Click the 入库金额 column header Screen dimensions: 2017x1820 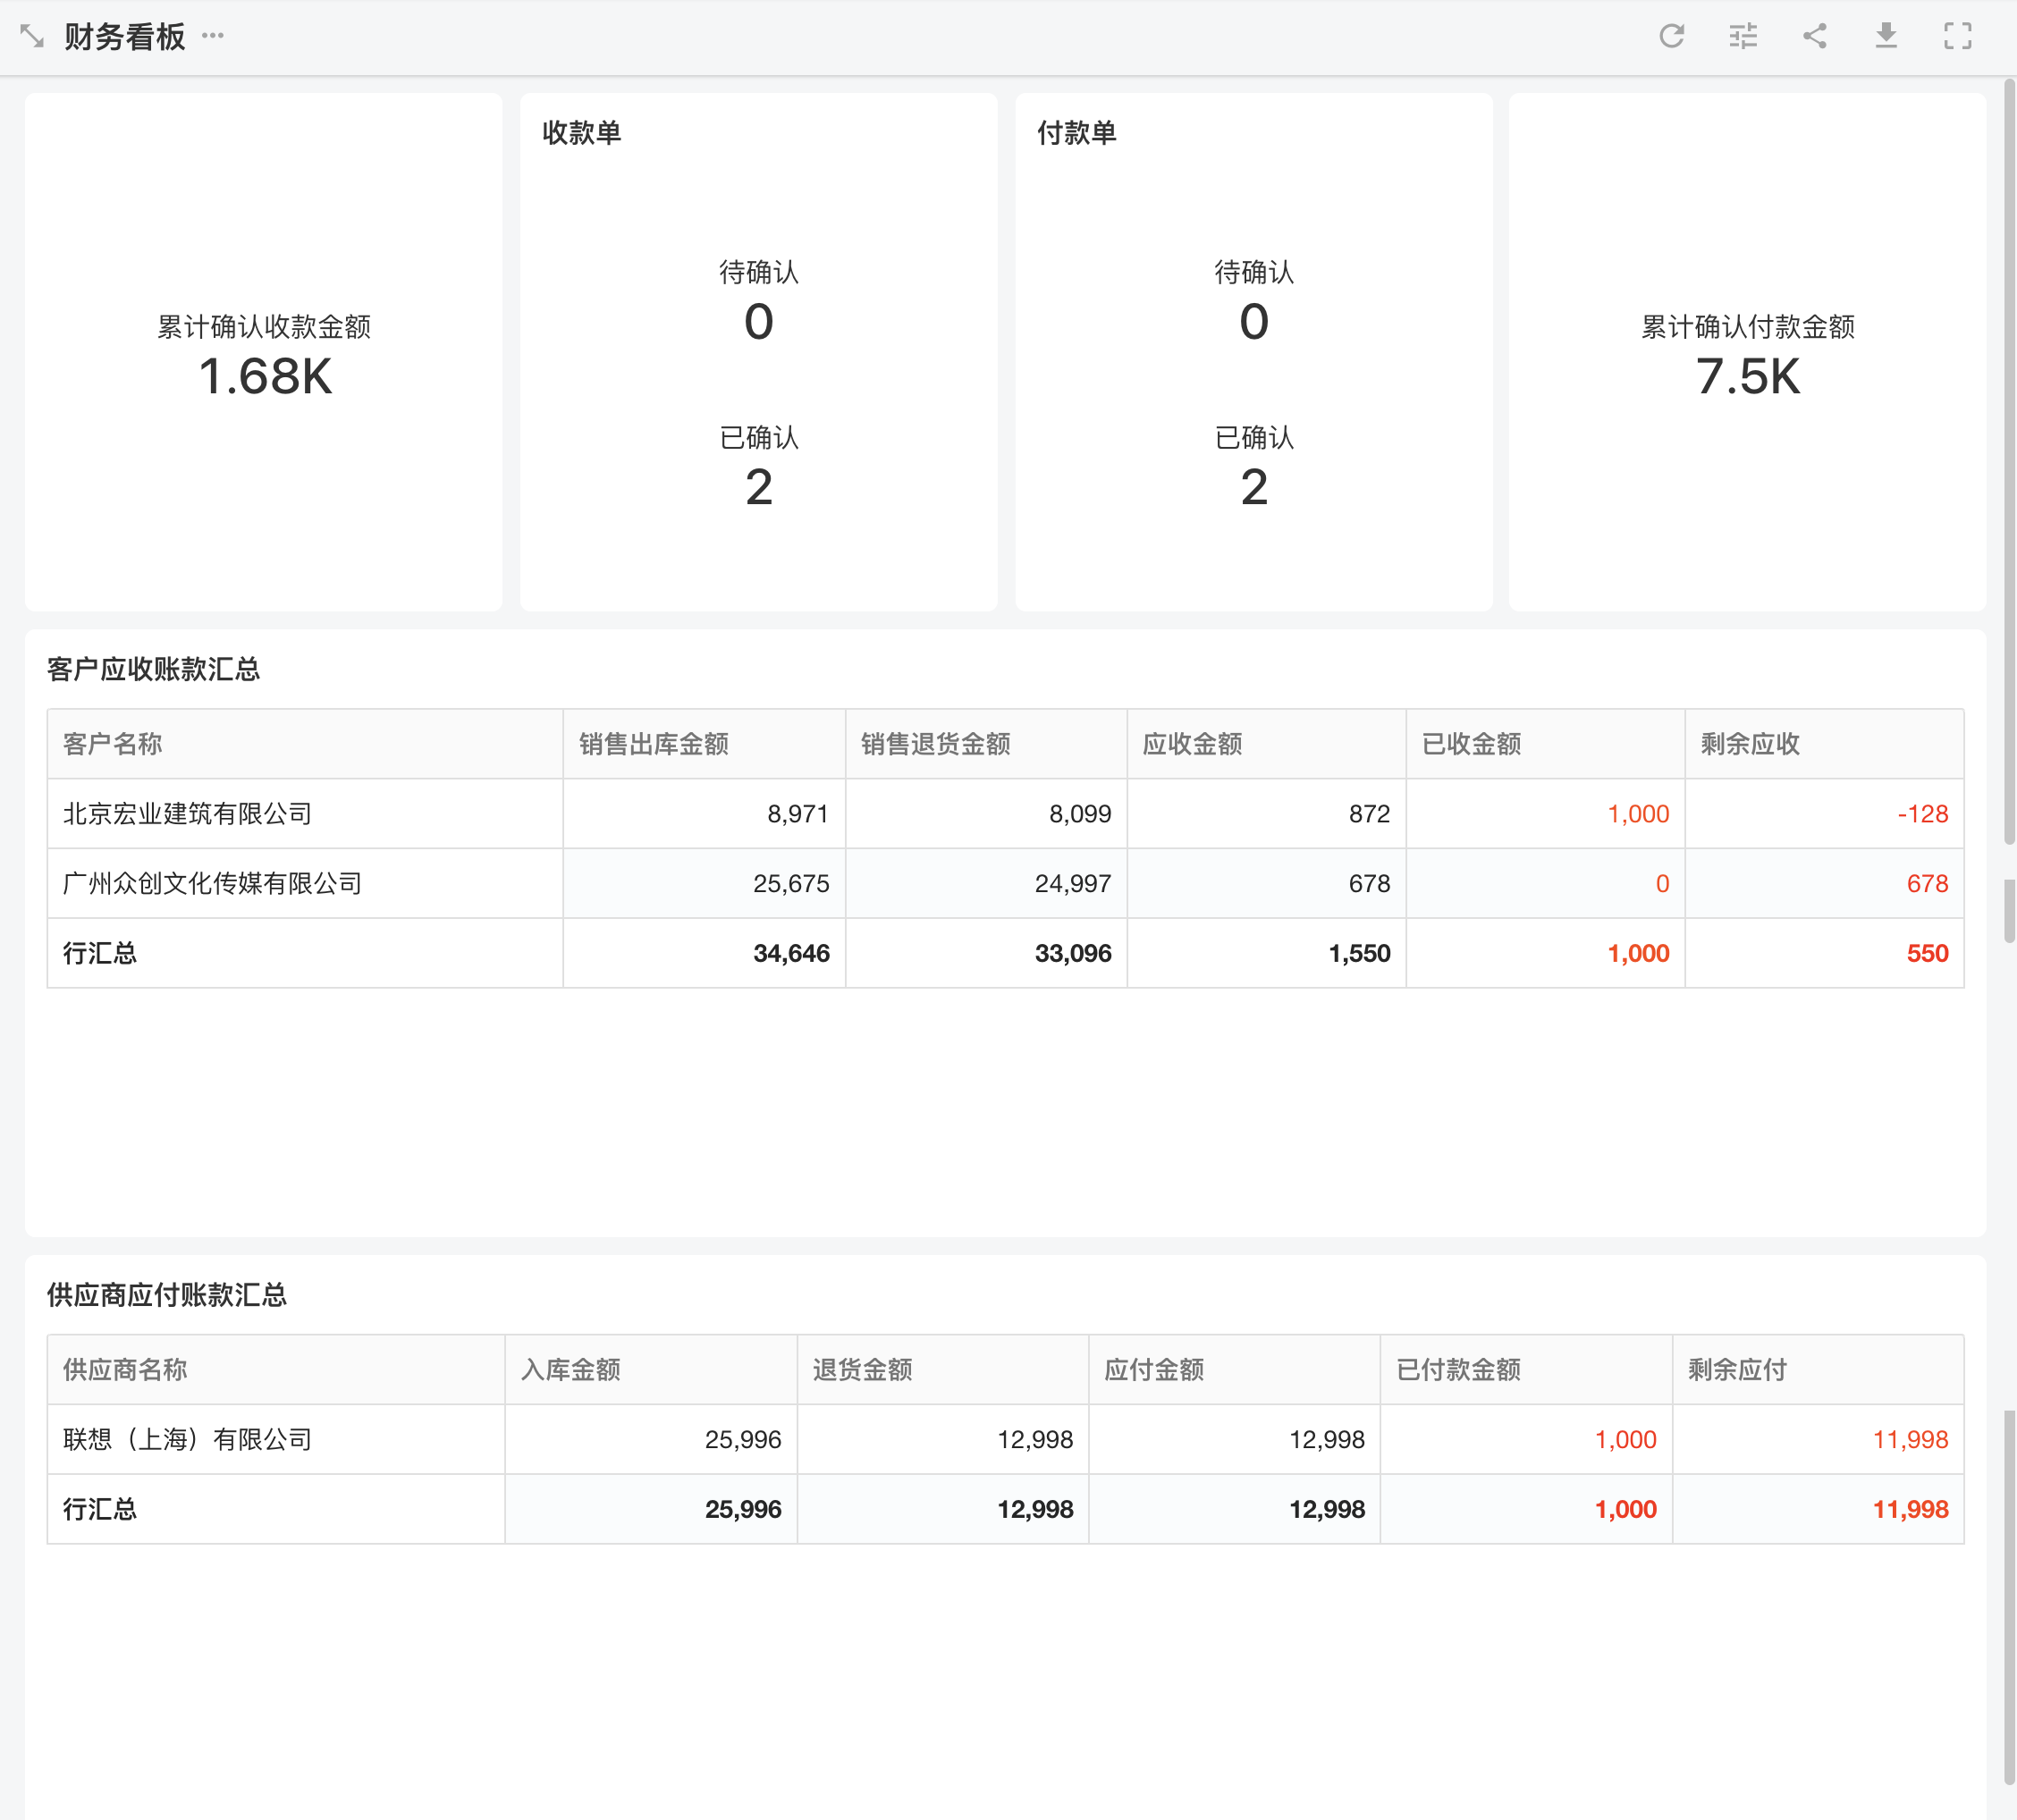pyautogui.click(x=651, y=1370)
